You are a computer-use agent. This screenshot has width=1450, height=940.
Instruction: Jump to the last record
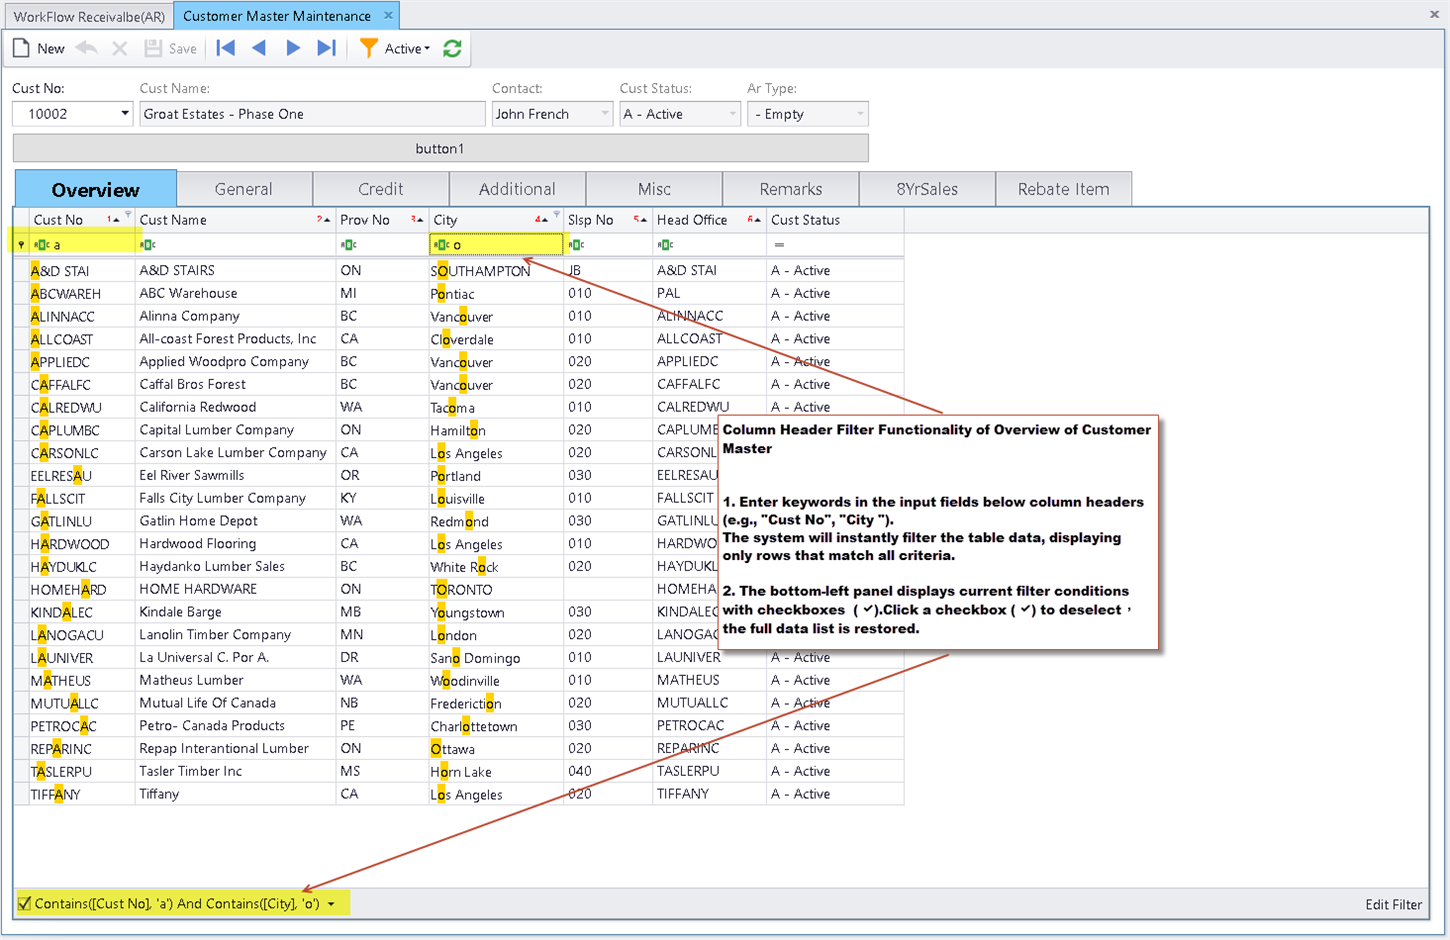coord(326,48)
